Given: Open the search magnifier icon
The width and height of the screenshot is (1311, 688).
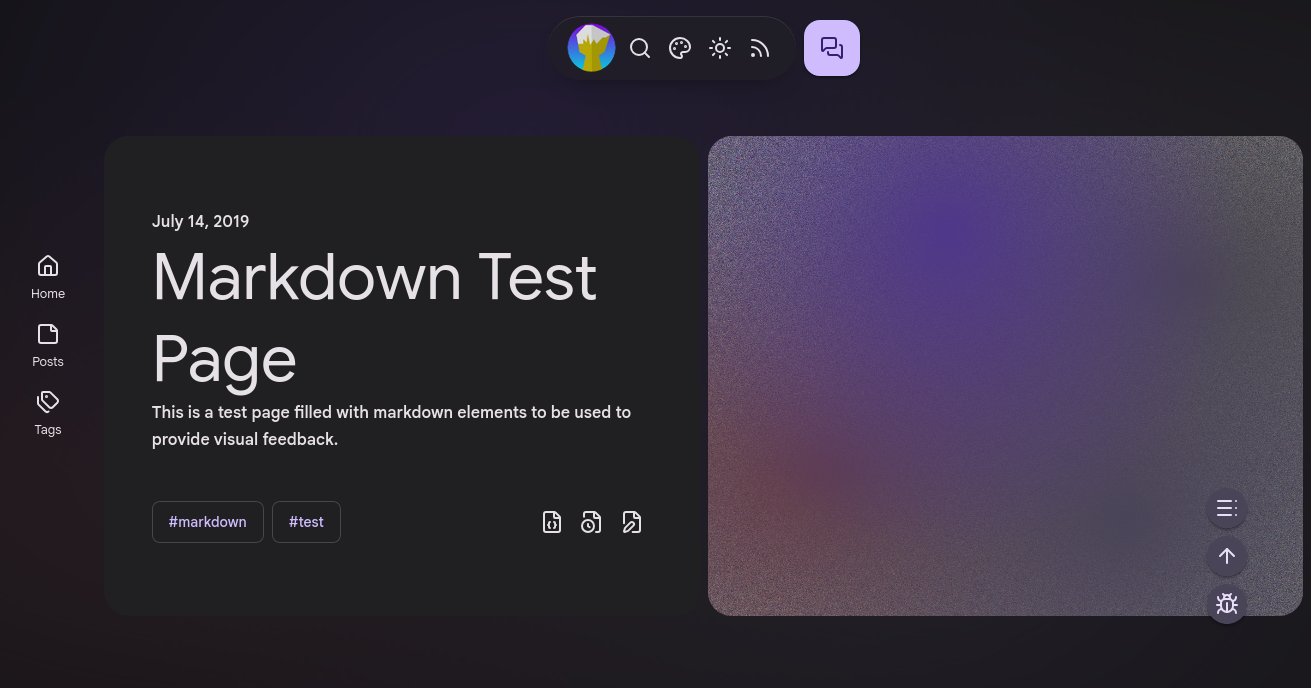Looking at the screenshot, I should pos(640,48).
